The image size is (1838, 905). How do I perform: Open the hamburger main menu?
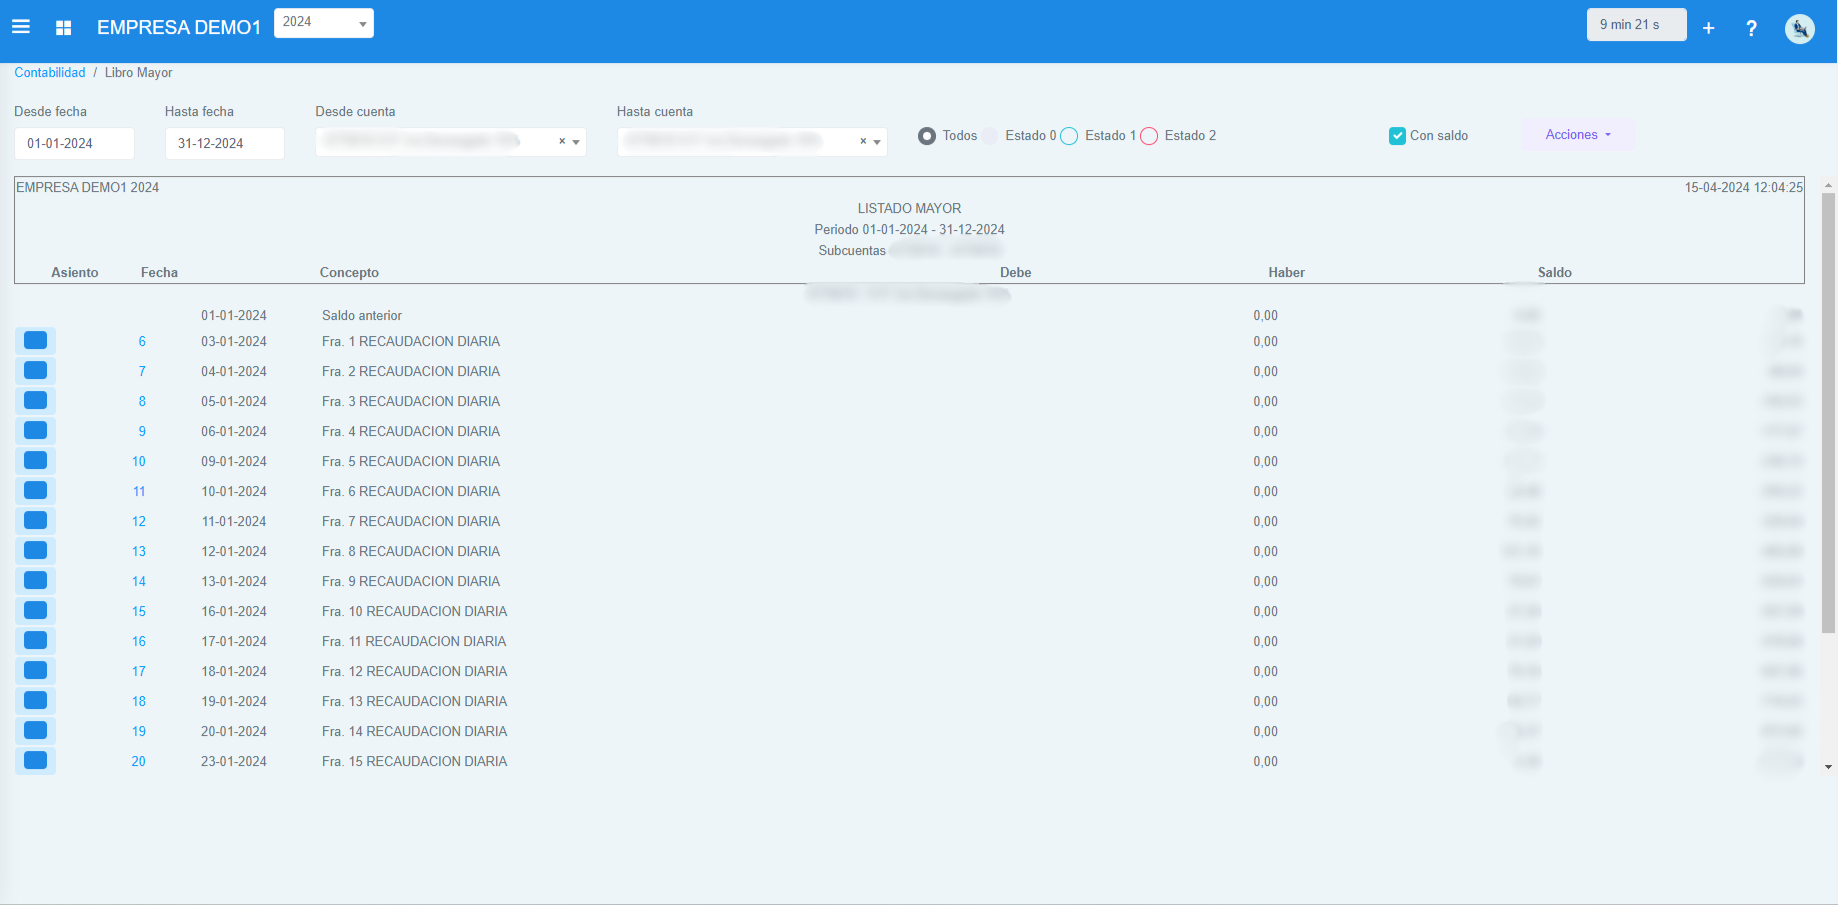click(x=21, y=27)
